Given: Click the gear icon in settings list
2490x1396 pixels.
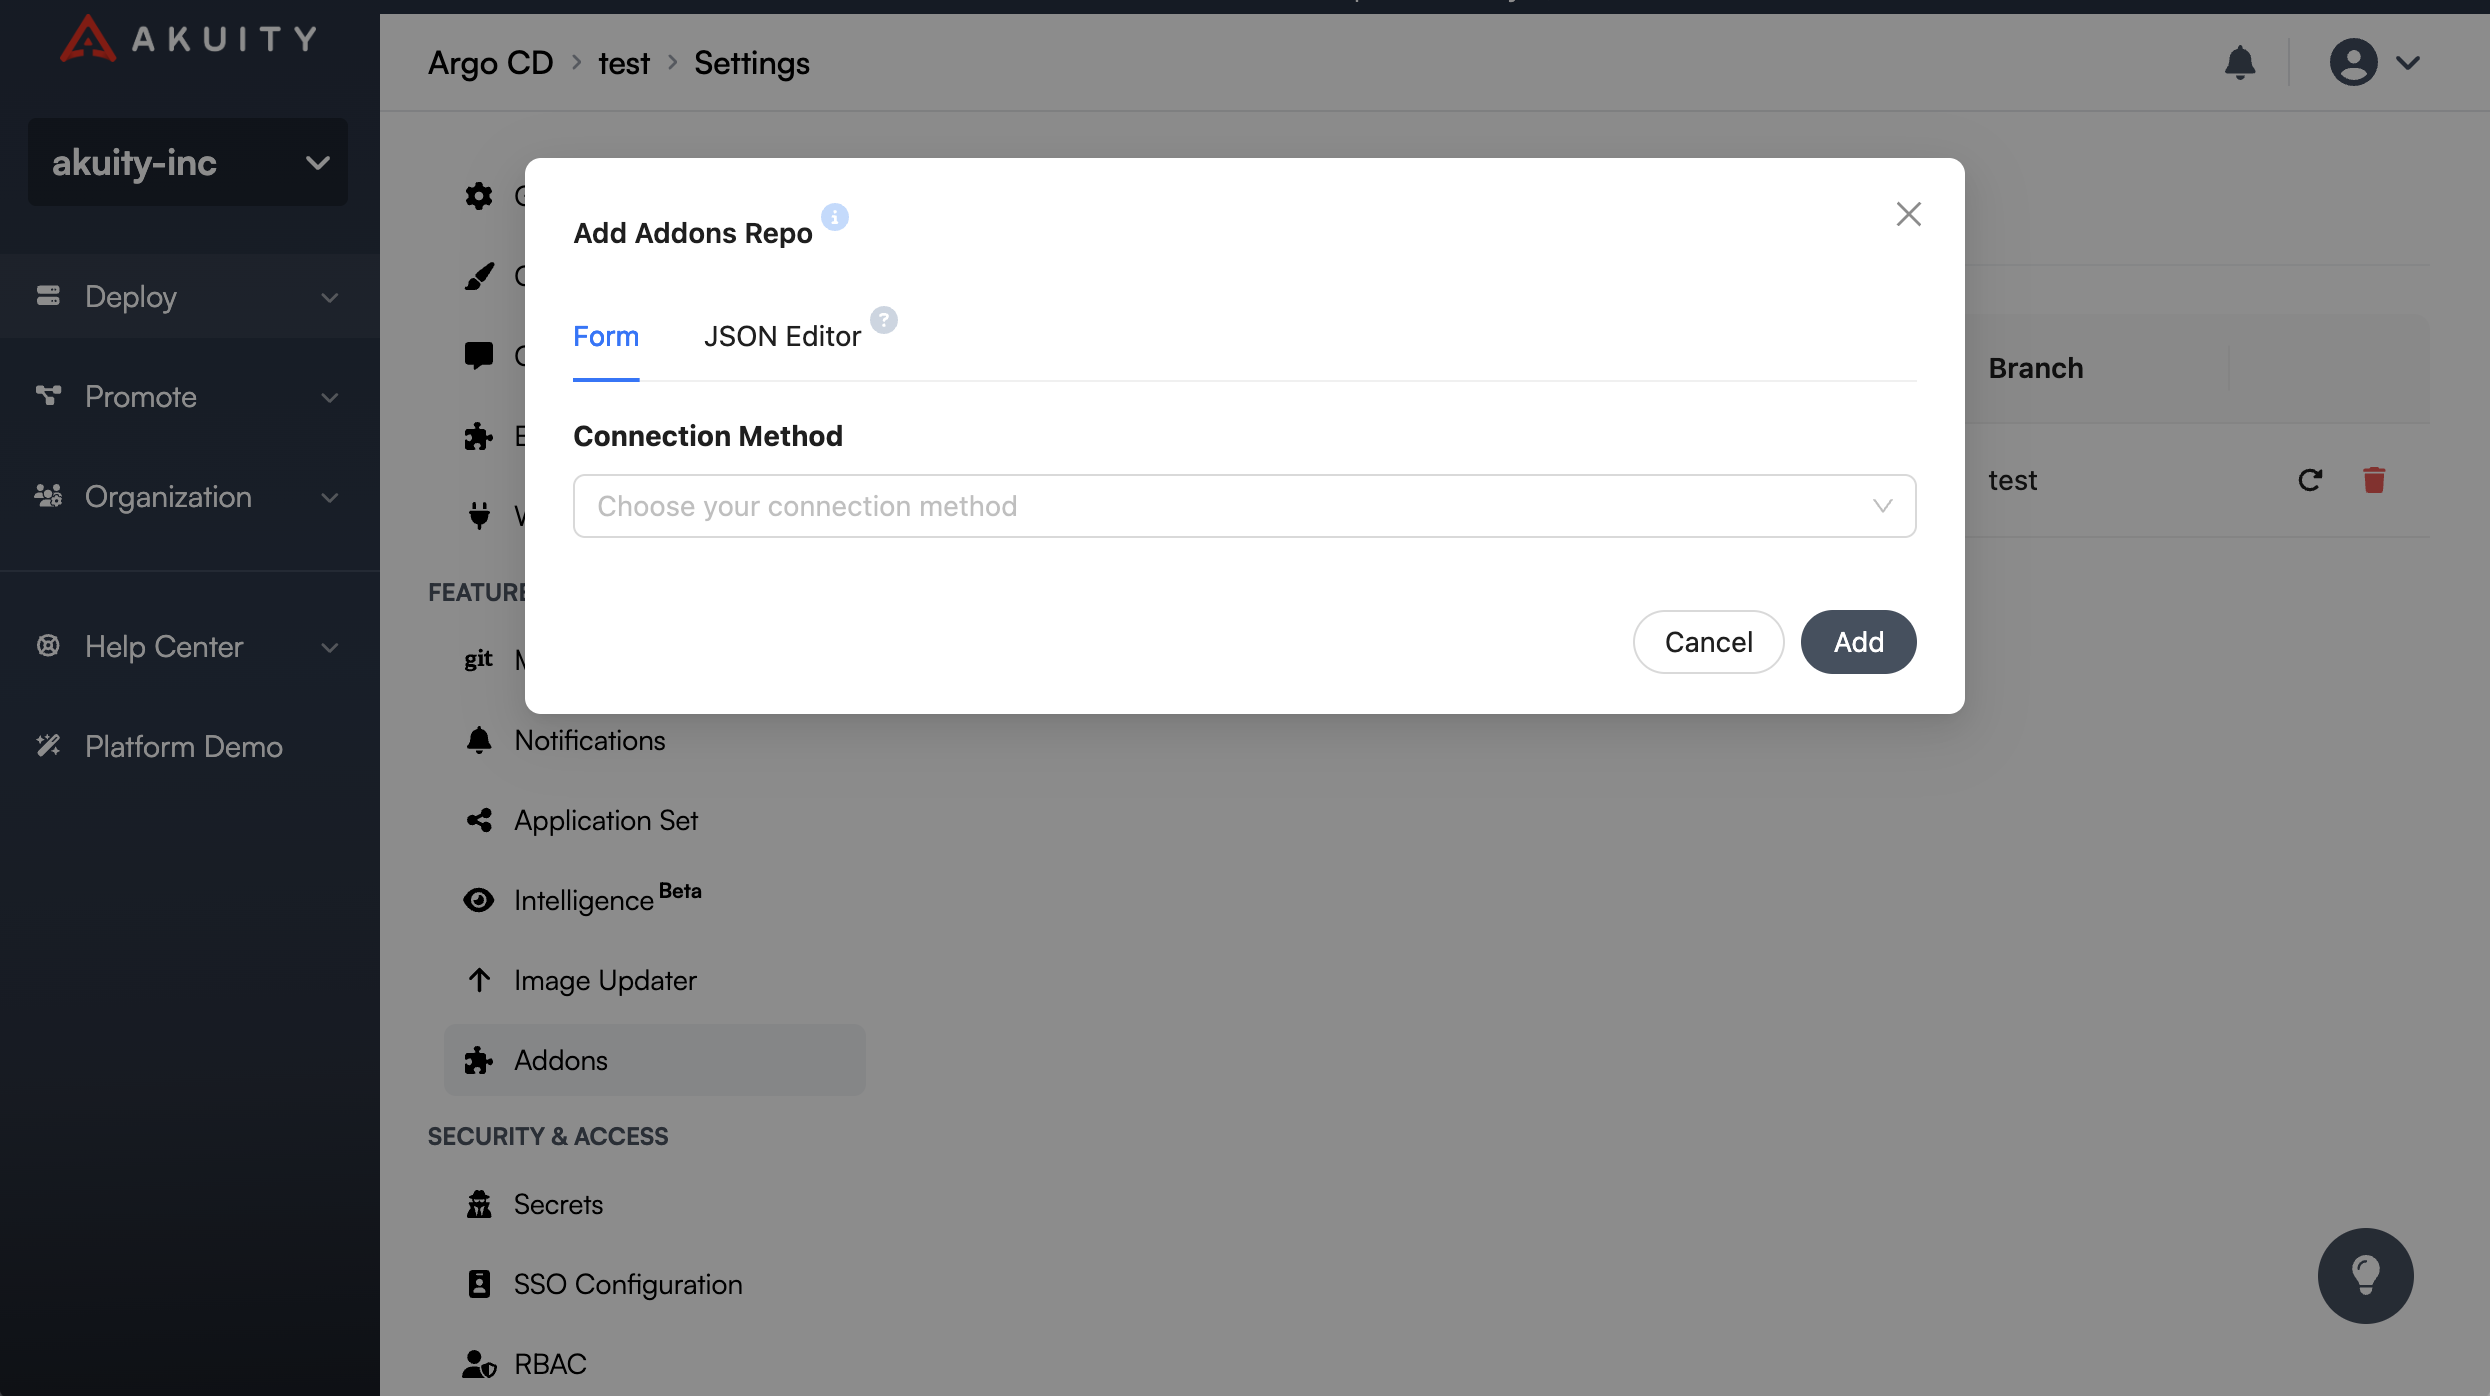Looking at the screenshot, I should 479,196.
